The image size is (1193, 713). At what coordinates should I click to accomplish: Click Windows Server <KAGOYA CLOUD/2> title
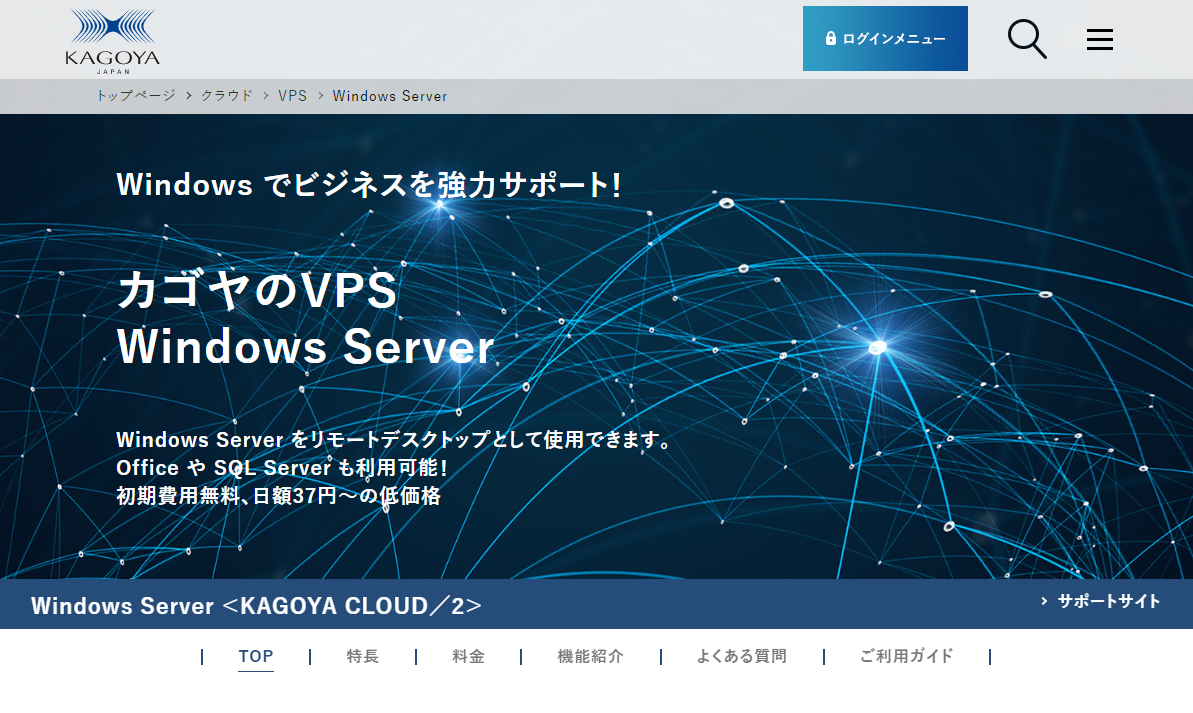[256, 606]
